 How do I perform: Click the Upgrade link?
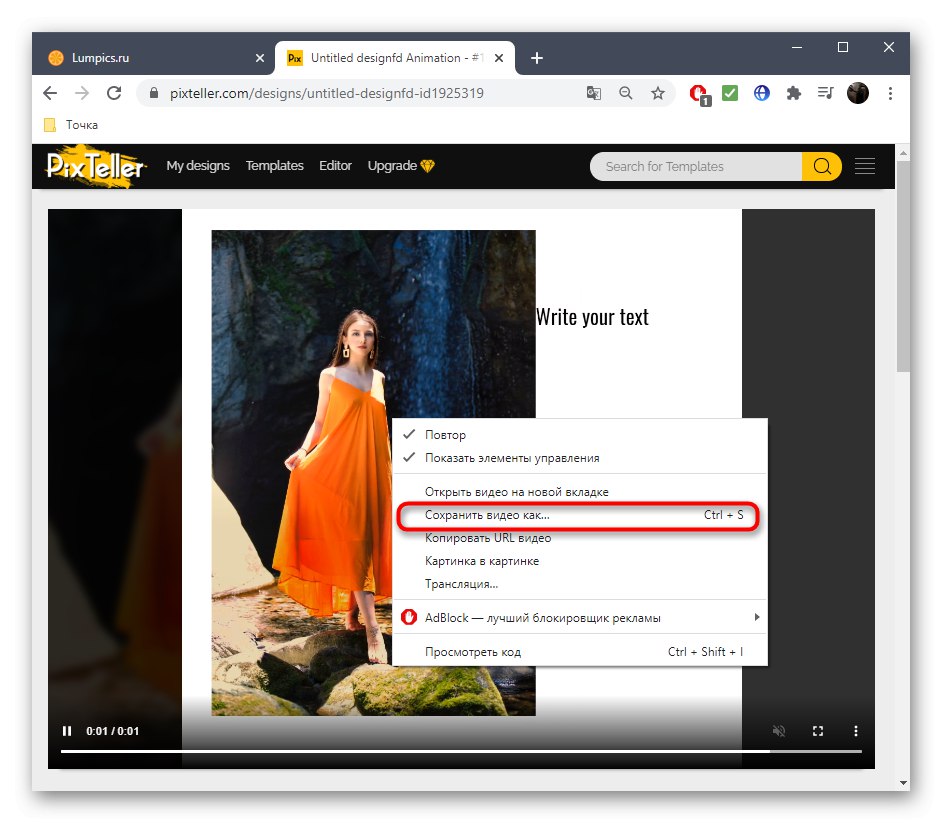pyautogui.click(x=392, y=166)
